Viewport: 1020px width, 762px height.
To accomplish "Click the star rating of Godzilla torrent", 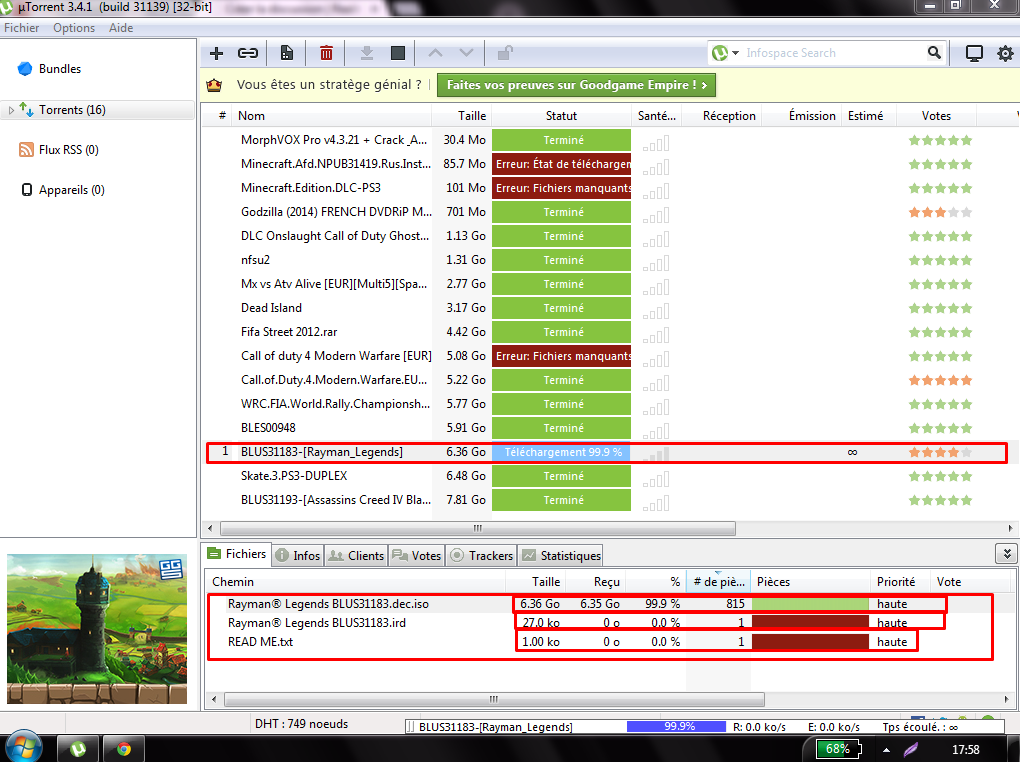I will 940,212.
